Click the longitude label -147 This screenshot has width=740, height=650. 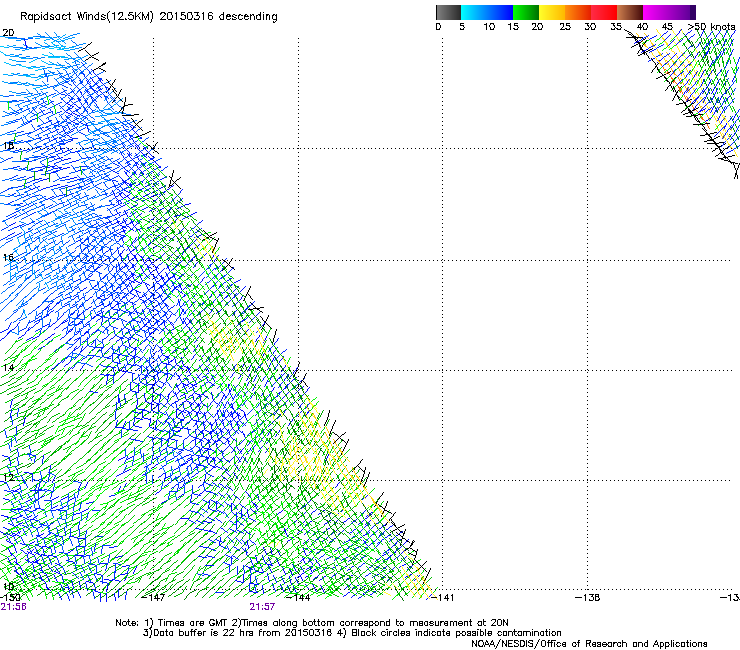point(153,597)
